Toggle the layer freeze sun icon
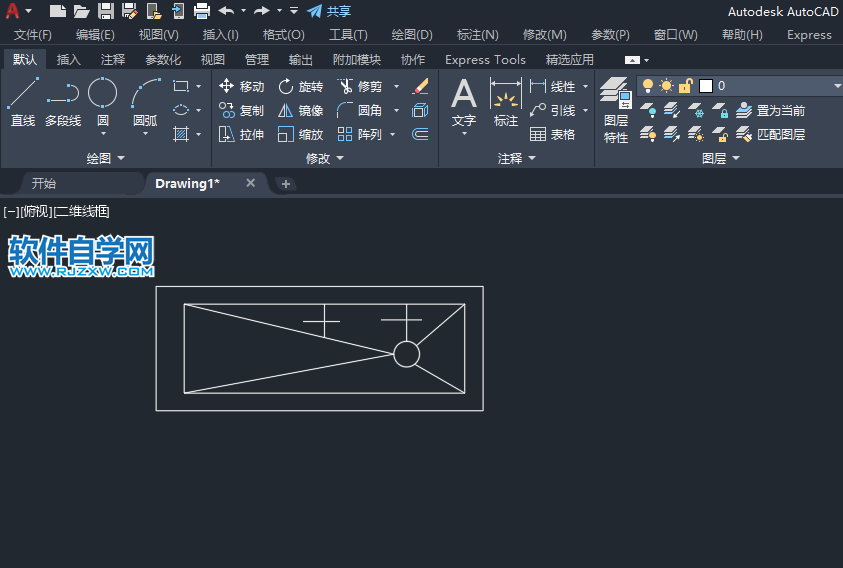The image size is (843, 568). [666, 86]
